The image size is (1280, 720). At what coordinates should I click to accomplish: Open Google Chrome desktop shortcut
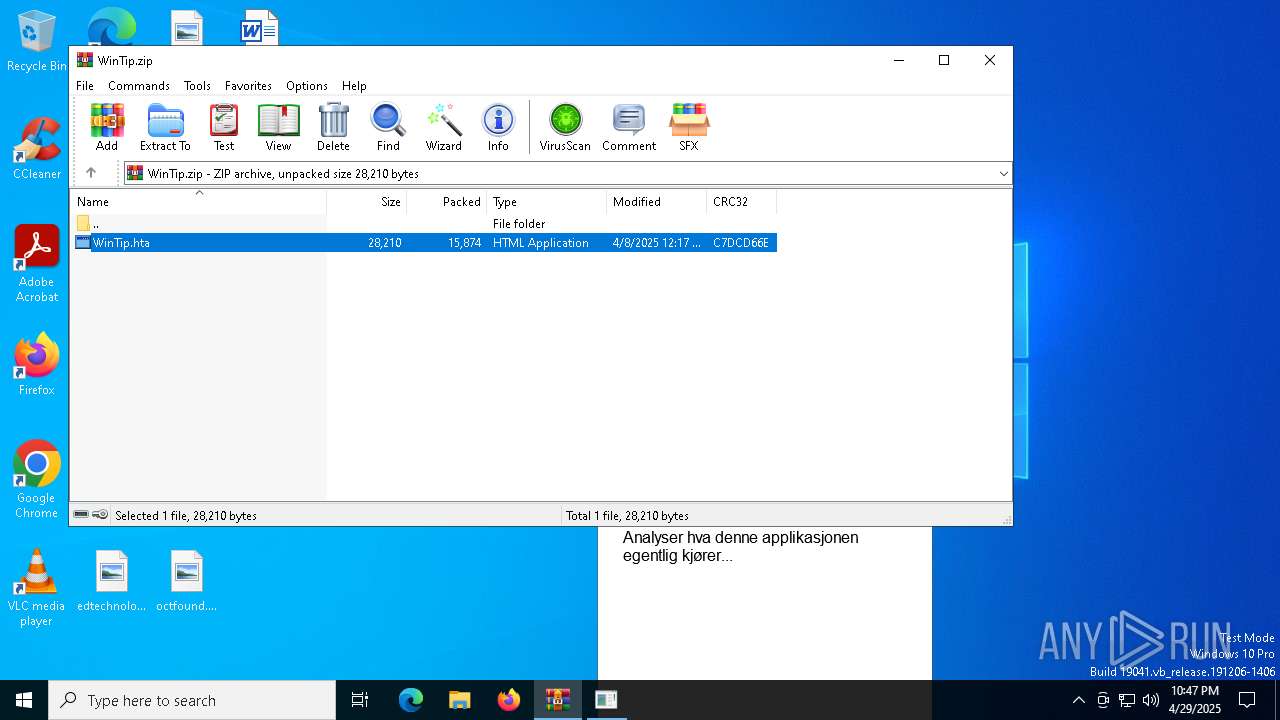coord(37,480)
